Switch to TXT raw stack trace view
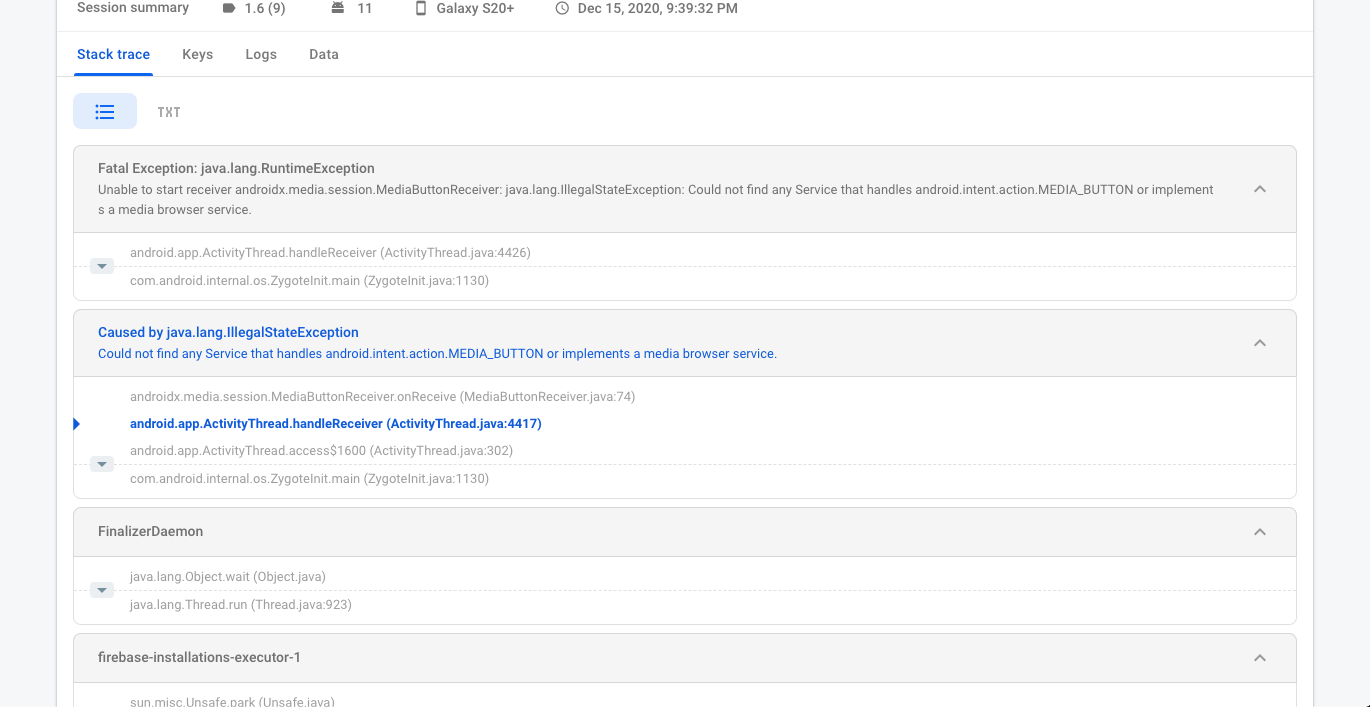This screenshot has height=707, width=1370. tap(168, 111)
